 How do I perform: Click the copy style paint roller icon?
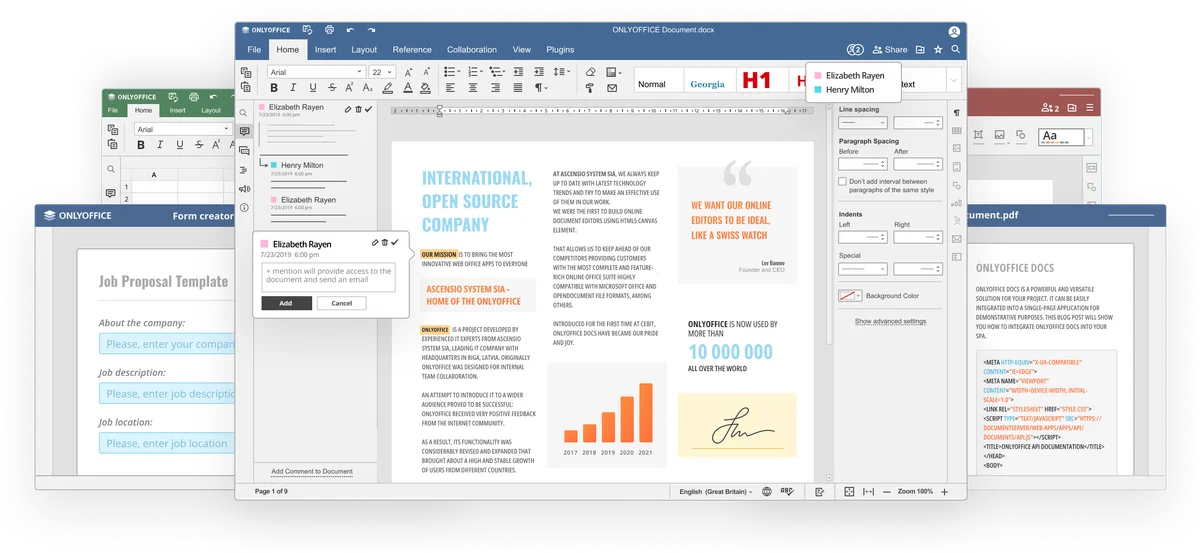pos(590,88)
